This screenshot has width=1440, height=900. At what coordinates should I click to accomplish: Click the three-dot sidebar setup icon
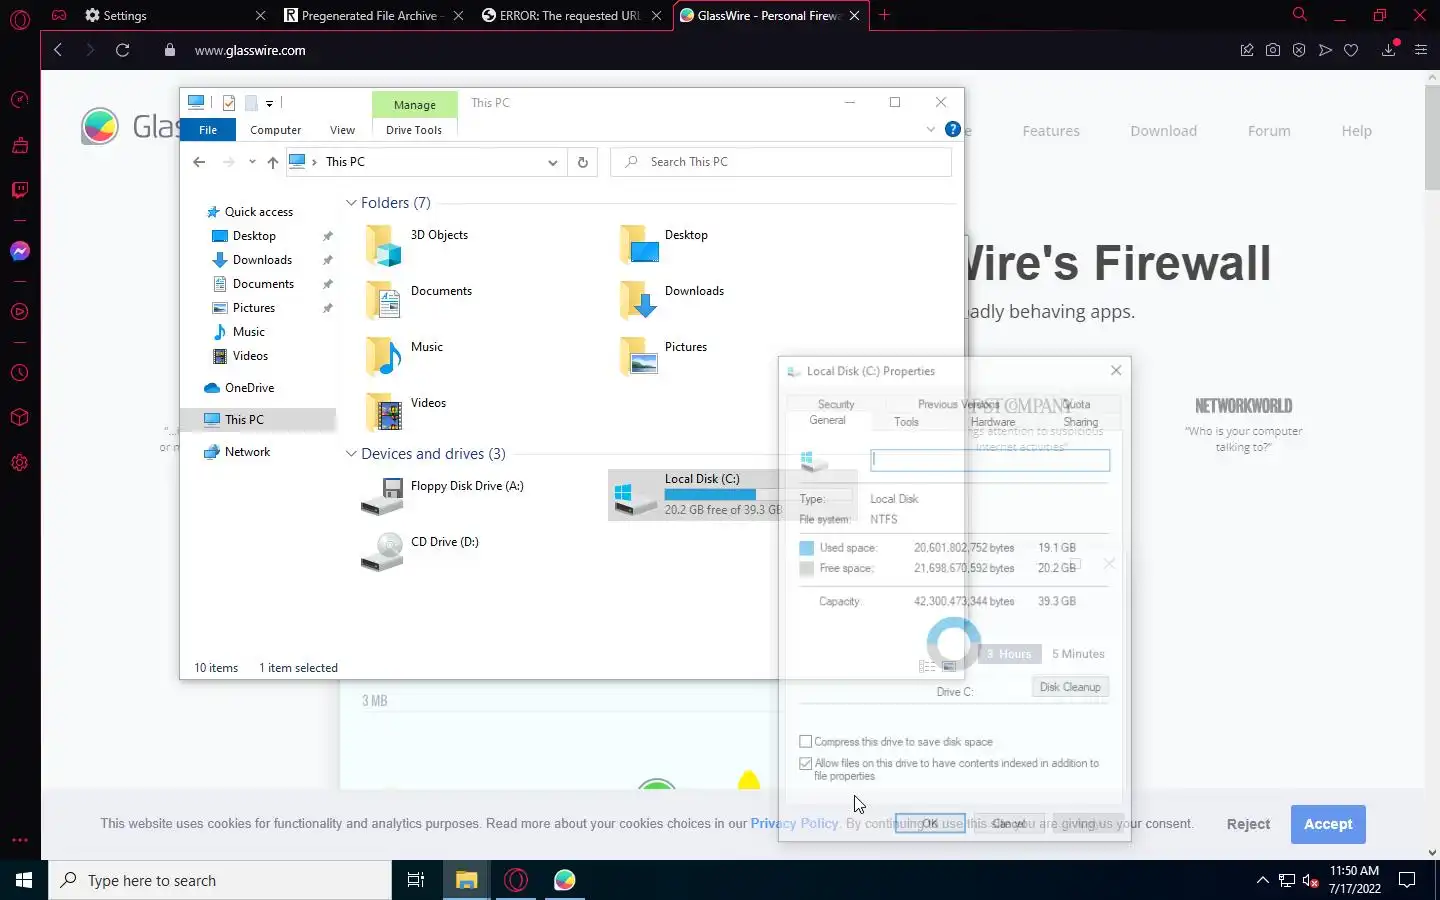(x=20, y=840)
